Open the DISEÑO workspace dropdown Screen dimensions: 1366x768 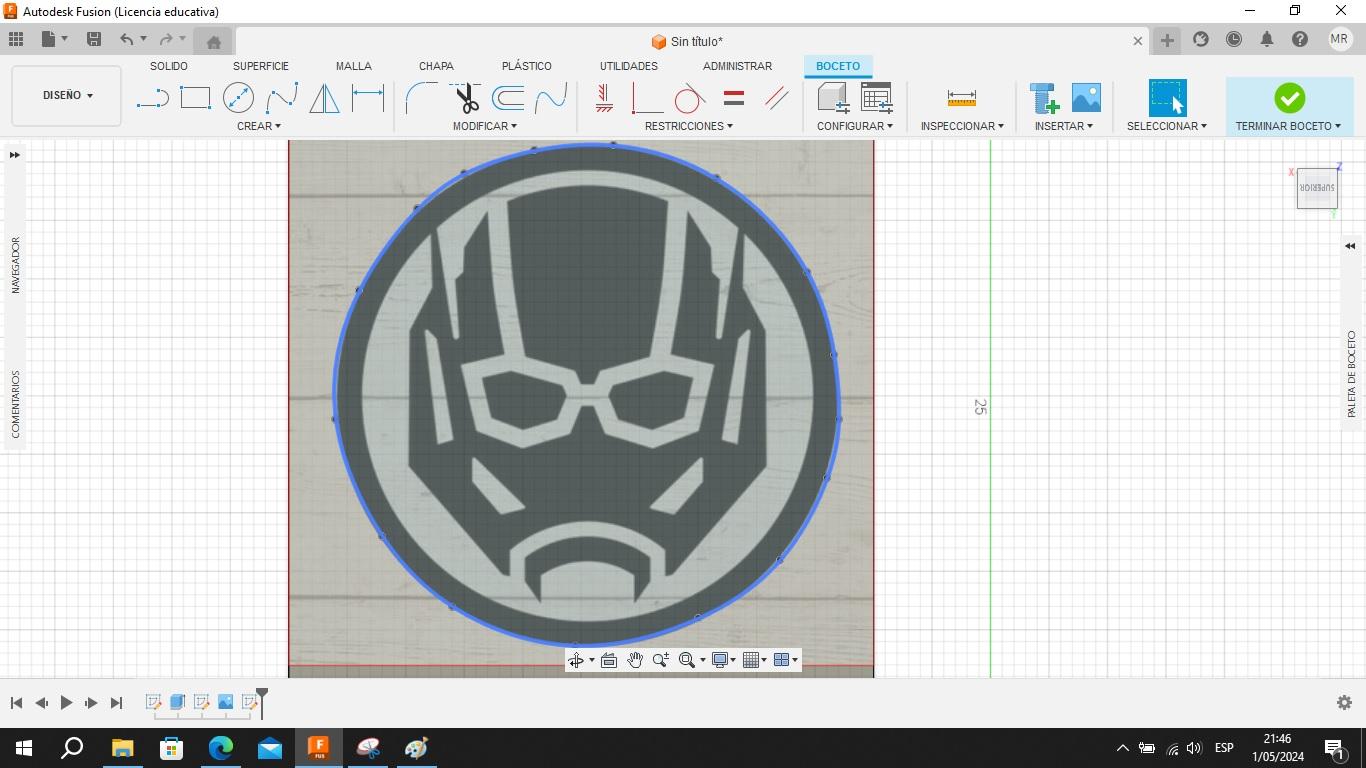(67, 96)
